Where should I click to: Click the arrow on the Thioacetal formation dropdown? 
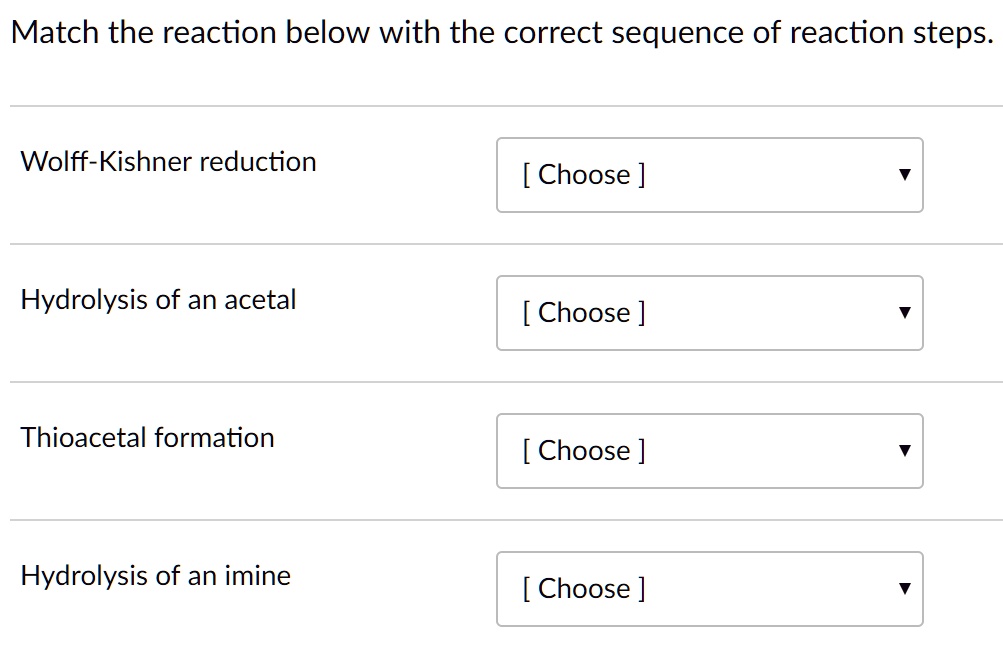903,451
